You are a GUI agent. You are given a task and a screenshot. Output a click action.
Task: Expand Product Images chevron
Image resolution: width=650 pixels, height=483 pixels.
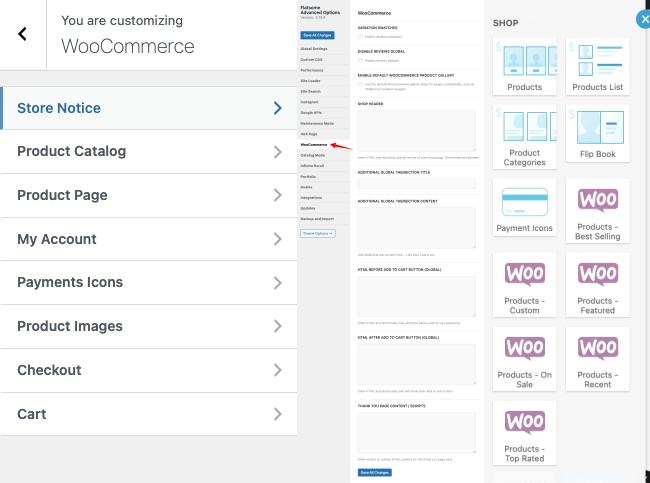(278, 326)
